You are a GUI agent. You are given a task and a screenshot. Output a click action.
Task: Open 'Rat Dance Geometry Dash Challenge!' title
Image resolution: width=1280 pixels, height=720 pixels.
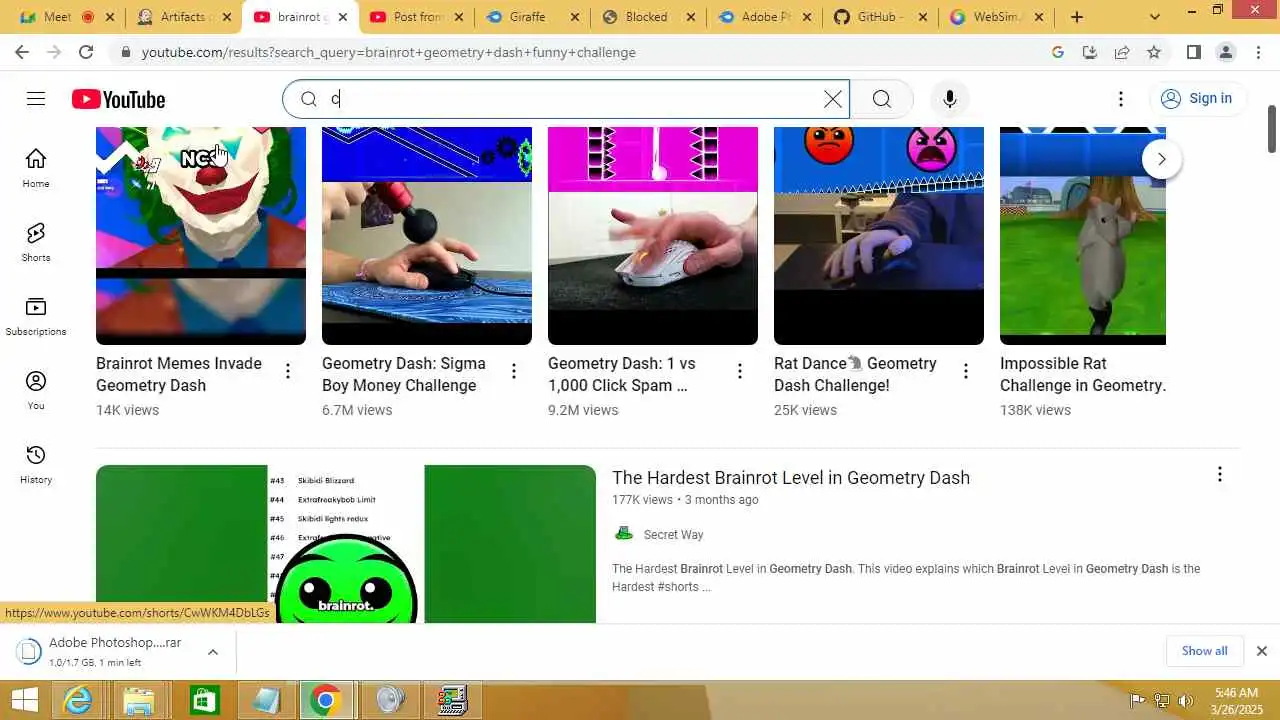[855, 374]
